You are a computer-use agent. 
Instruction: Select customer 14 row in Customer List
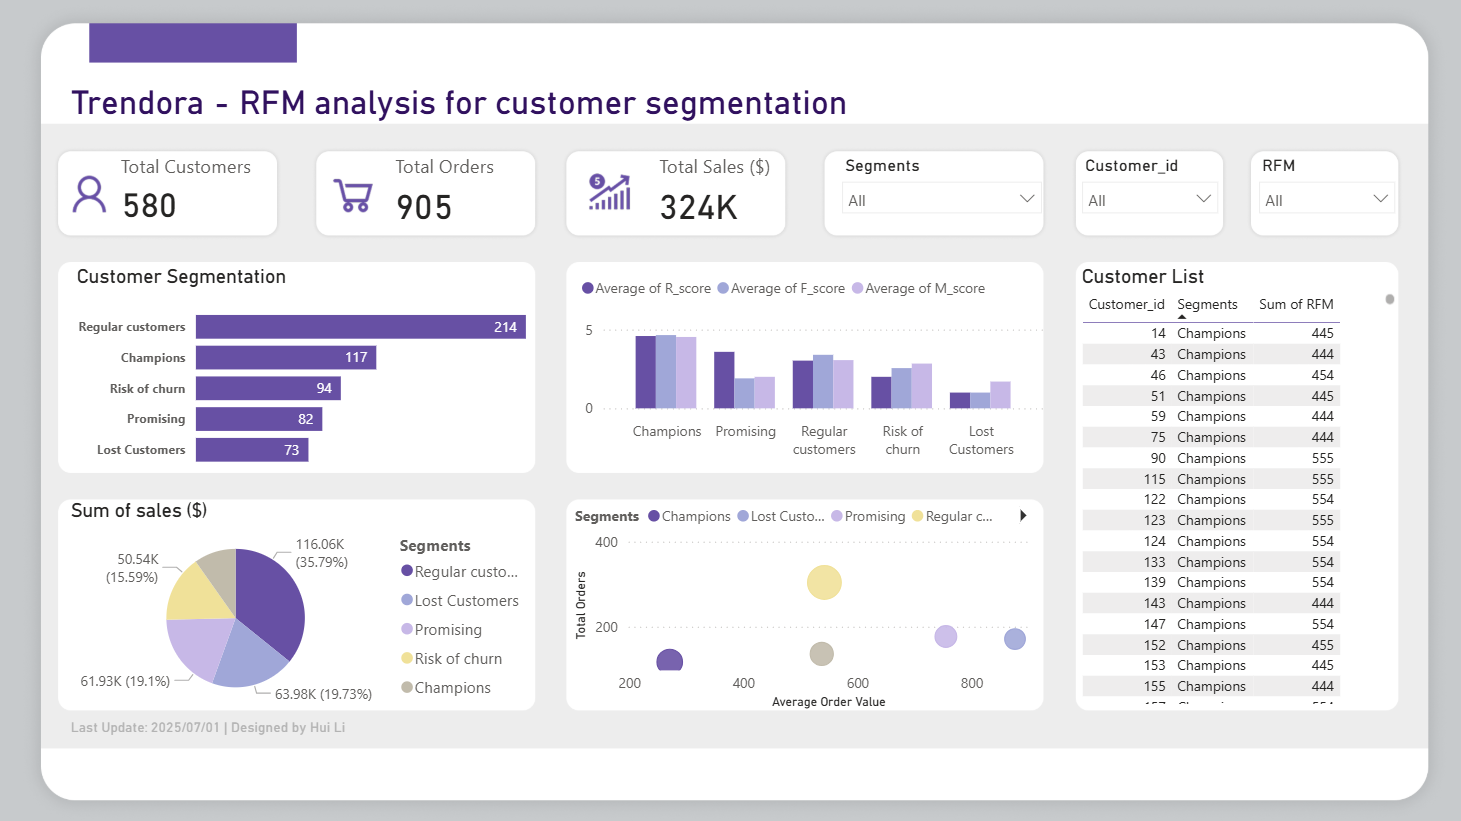(x=1210, y=334)
